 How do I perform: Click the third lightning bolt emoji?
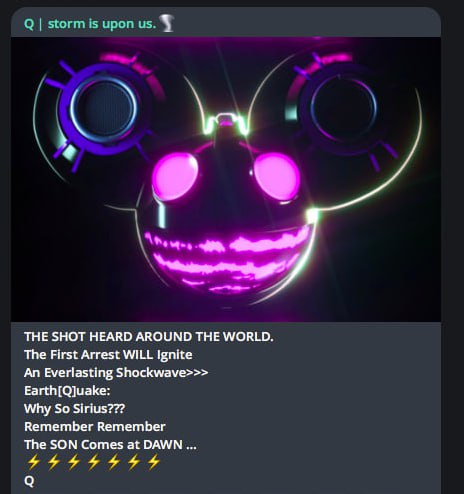click(73, 462)
